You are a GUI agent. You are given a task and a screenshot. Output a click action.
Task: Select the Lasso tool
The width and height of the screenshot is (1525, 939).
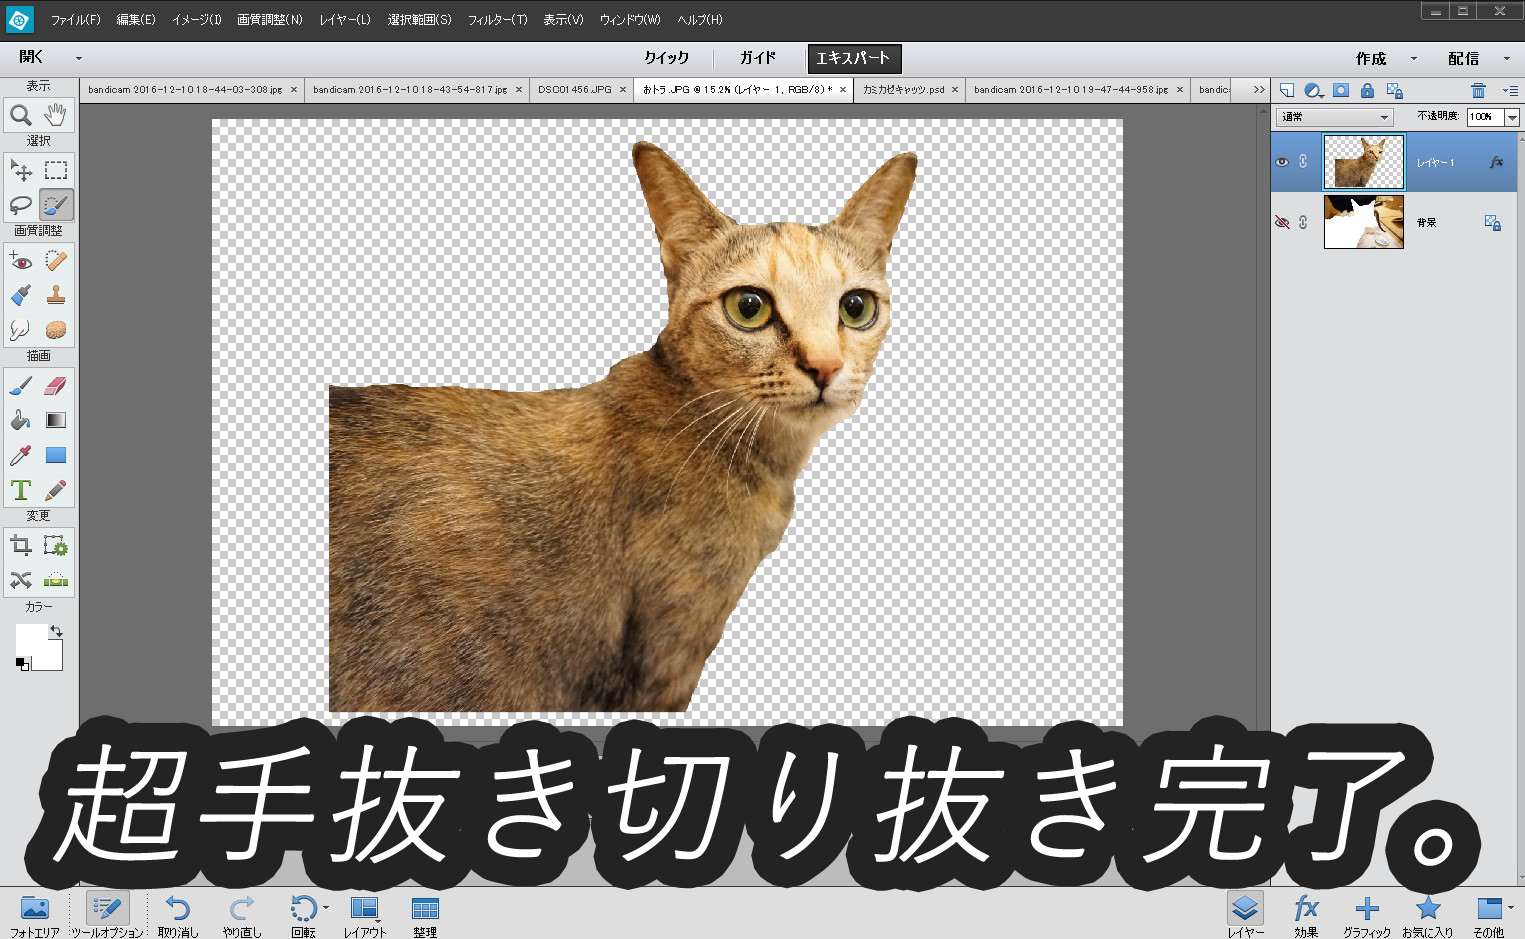(21, 205)
